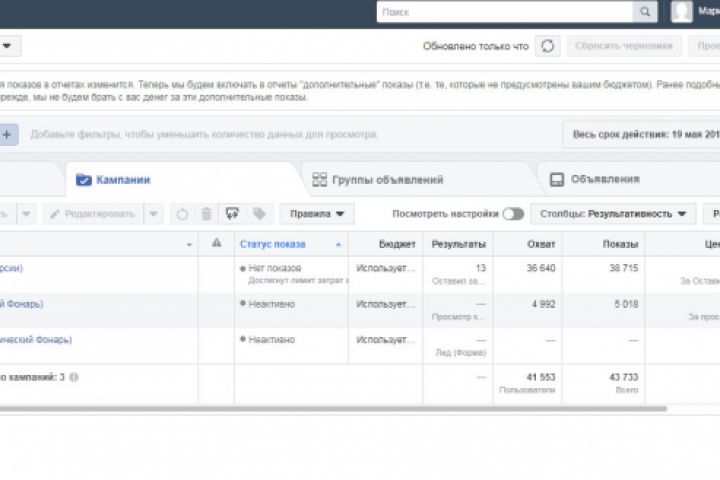Click the Результаты column header
This screenshot has height=480, width=720.
(458, 244)
